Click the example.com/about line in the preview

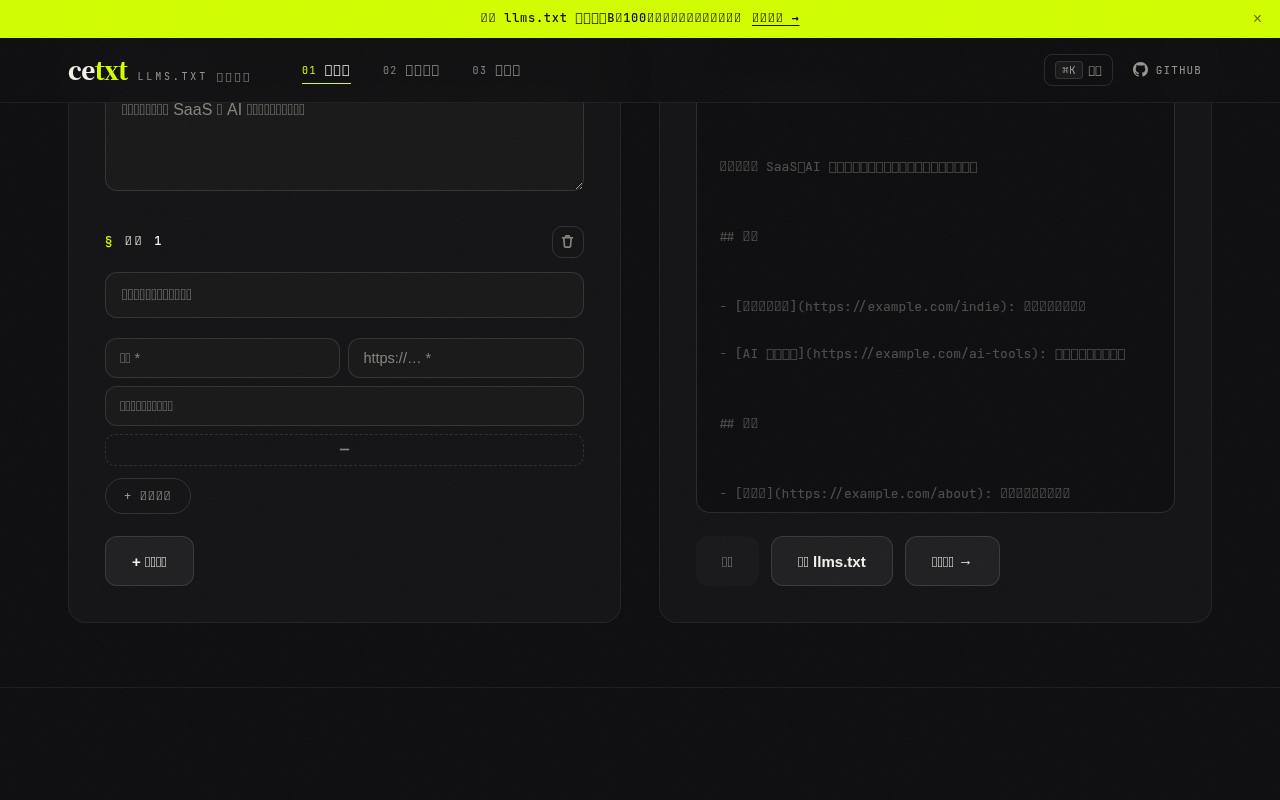(x=895, y=493)
